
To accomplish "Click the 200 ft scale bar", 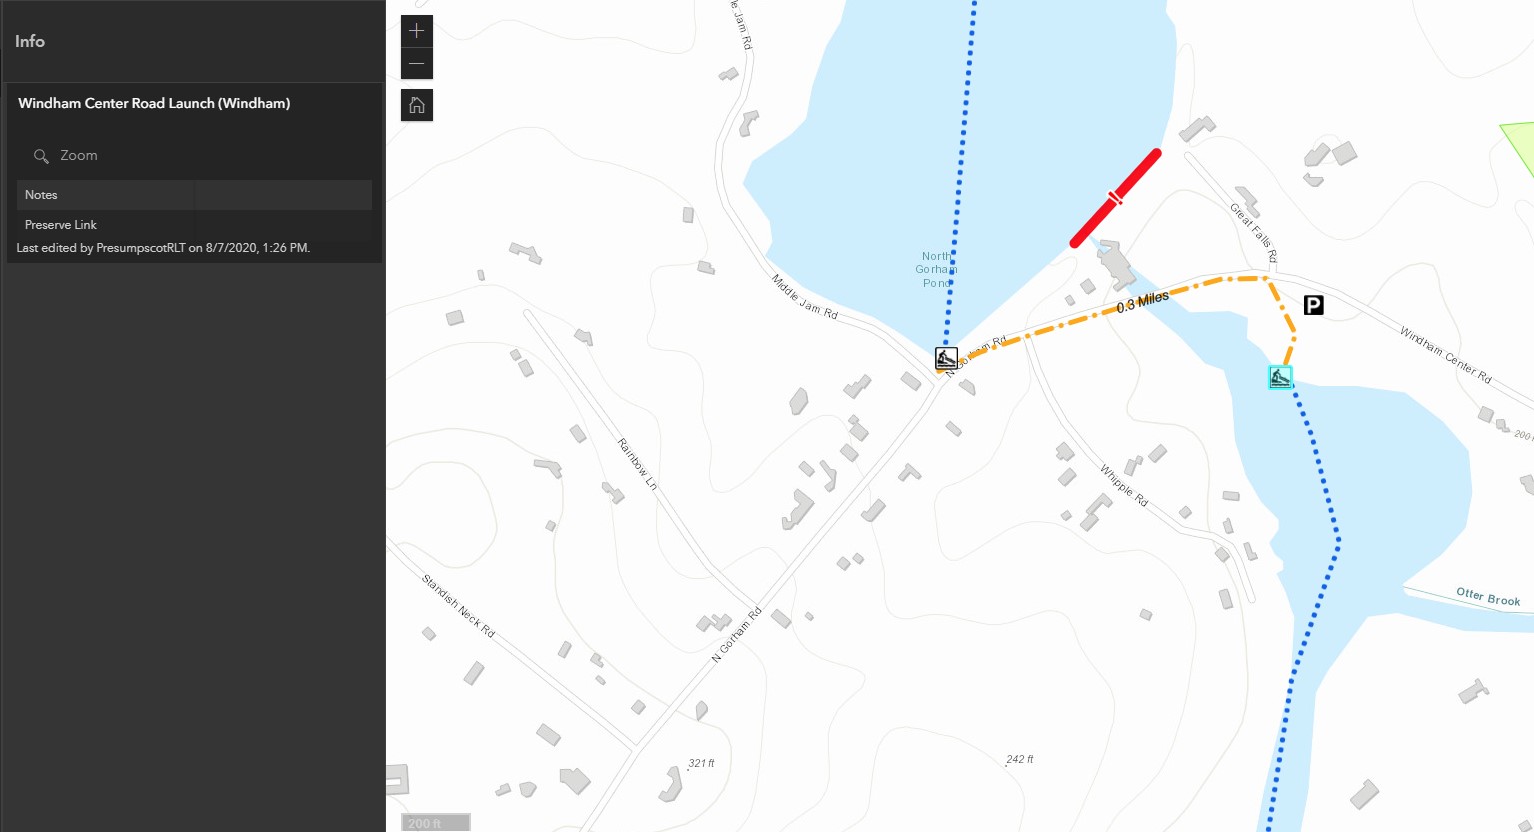I will click(436, 823).
